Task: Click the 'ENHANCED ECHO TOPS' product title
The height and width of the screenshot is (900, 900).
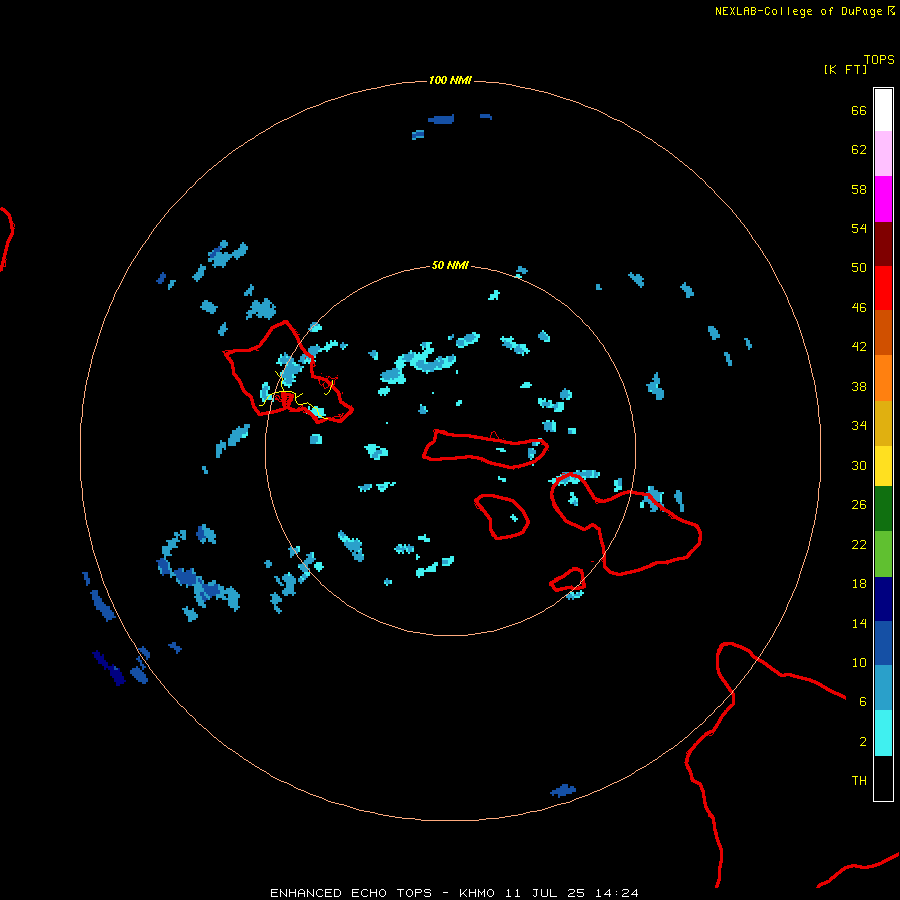Action: (x=351, y=893)
